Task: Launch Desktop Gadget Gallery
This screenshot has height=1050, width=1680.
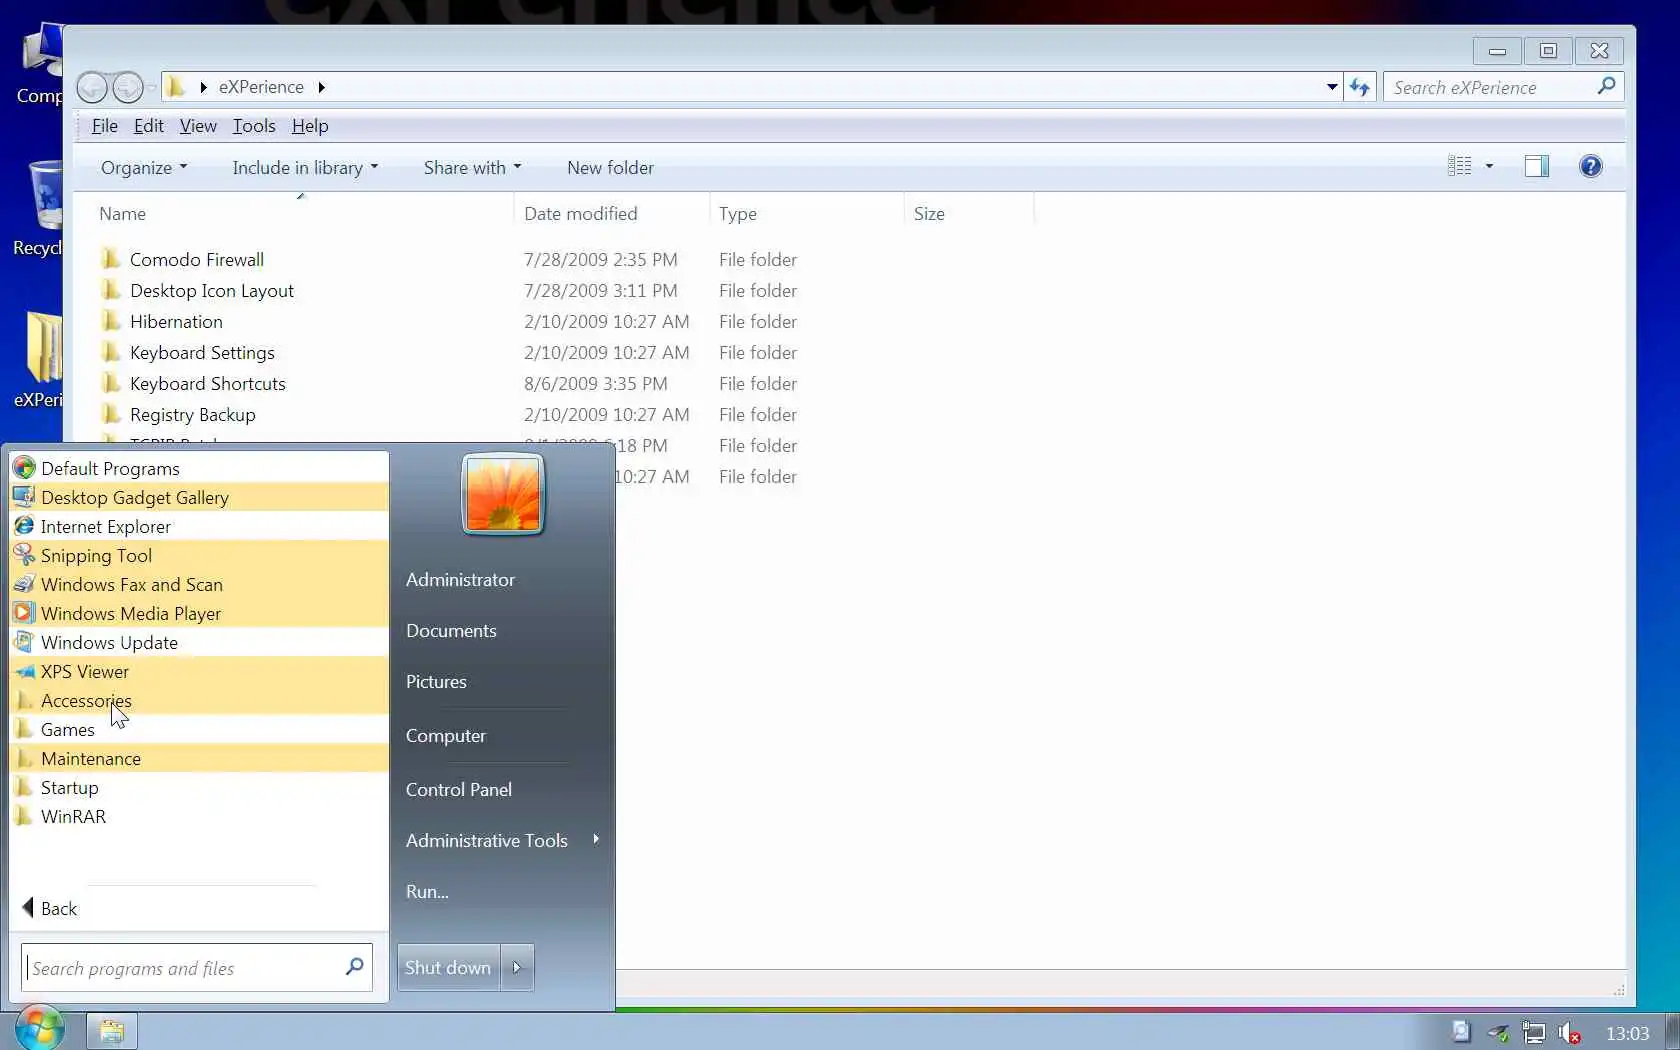Action: pyautogui.click(x=199, y=497)
